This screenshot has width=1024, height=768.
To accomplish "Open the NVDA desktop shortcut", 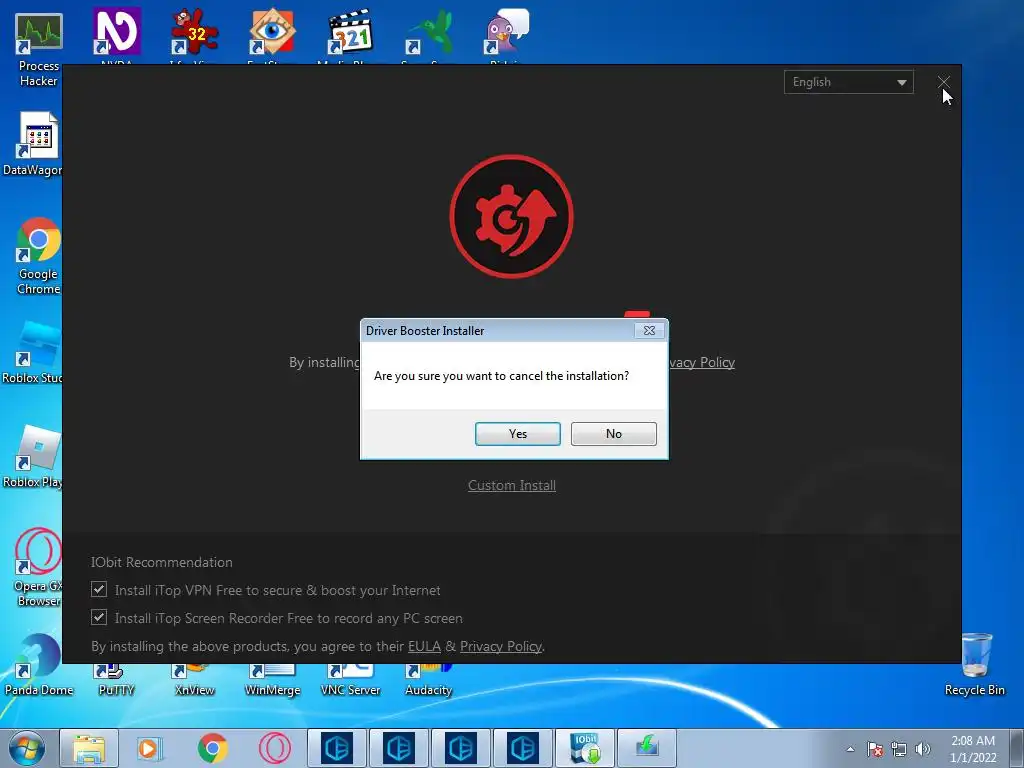I will tap(117, 35).
